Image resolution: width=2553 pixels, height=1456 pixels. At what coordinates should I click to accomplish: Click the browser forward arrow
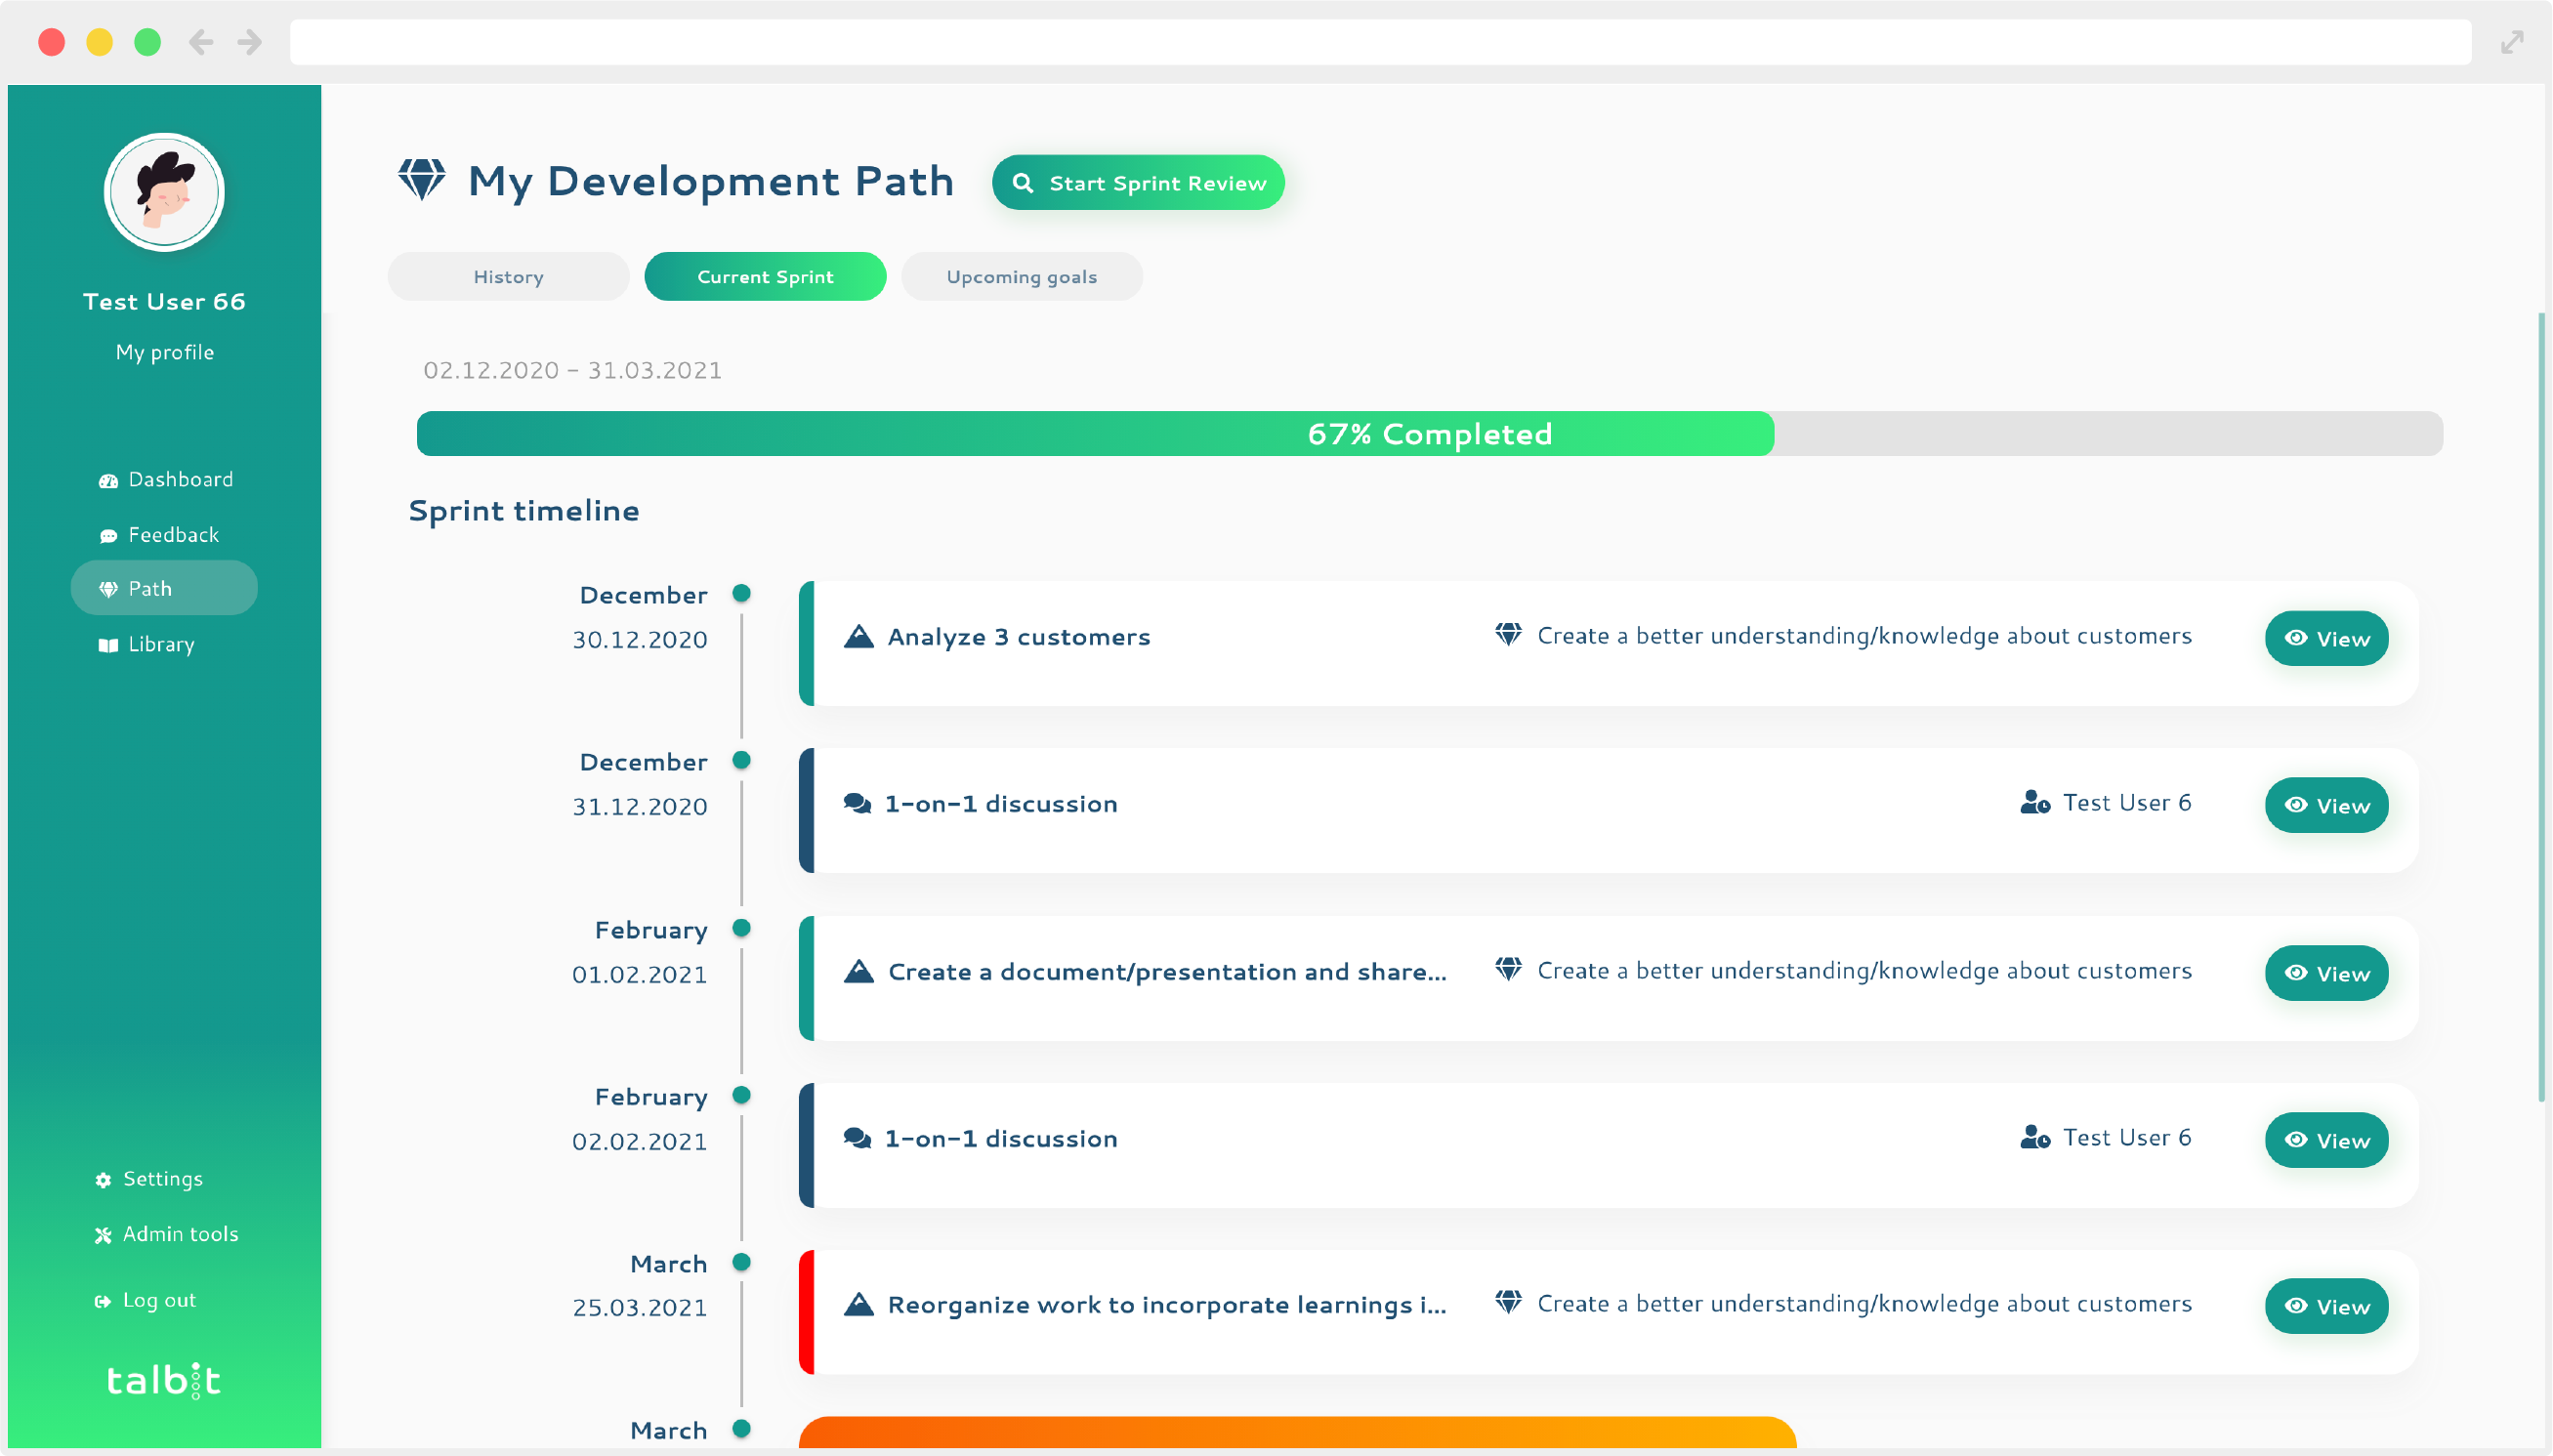[249, 42]
